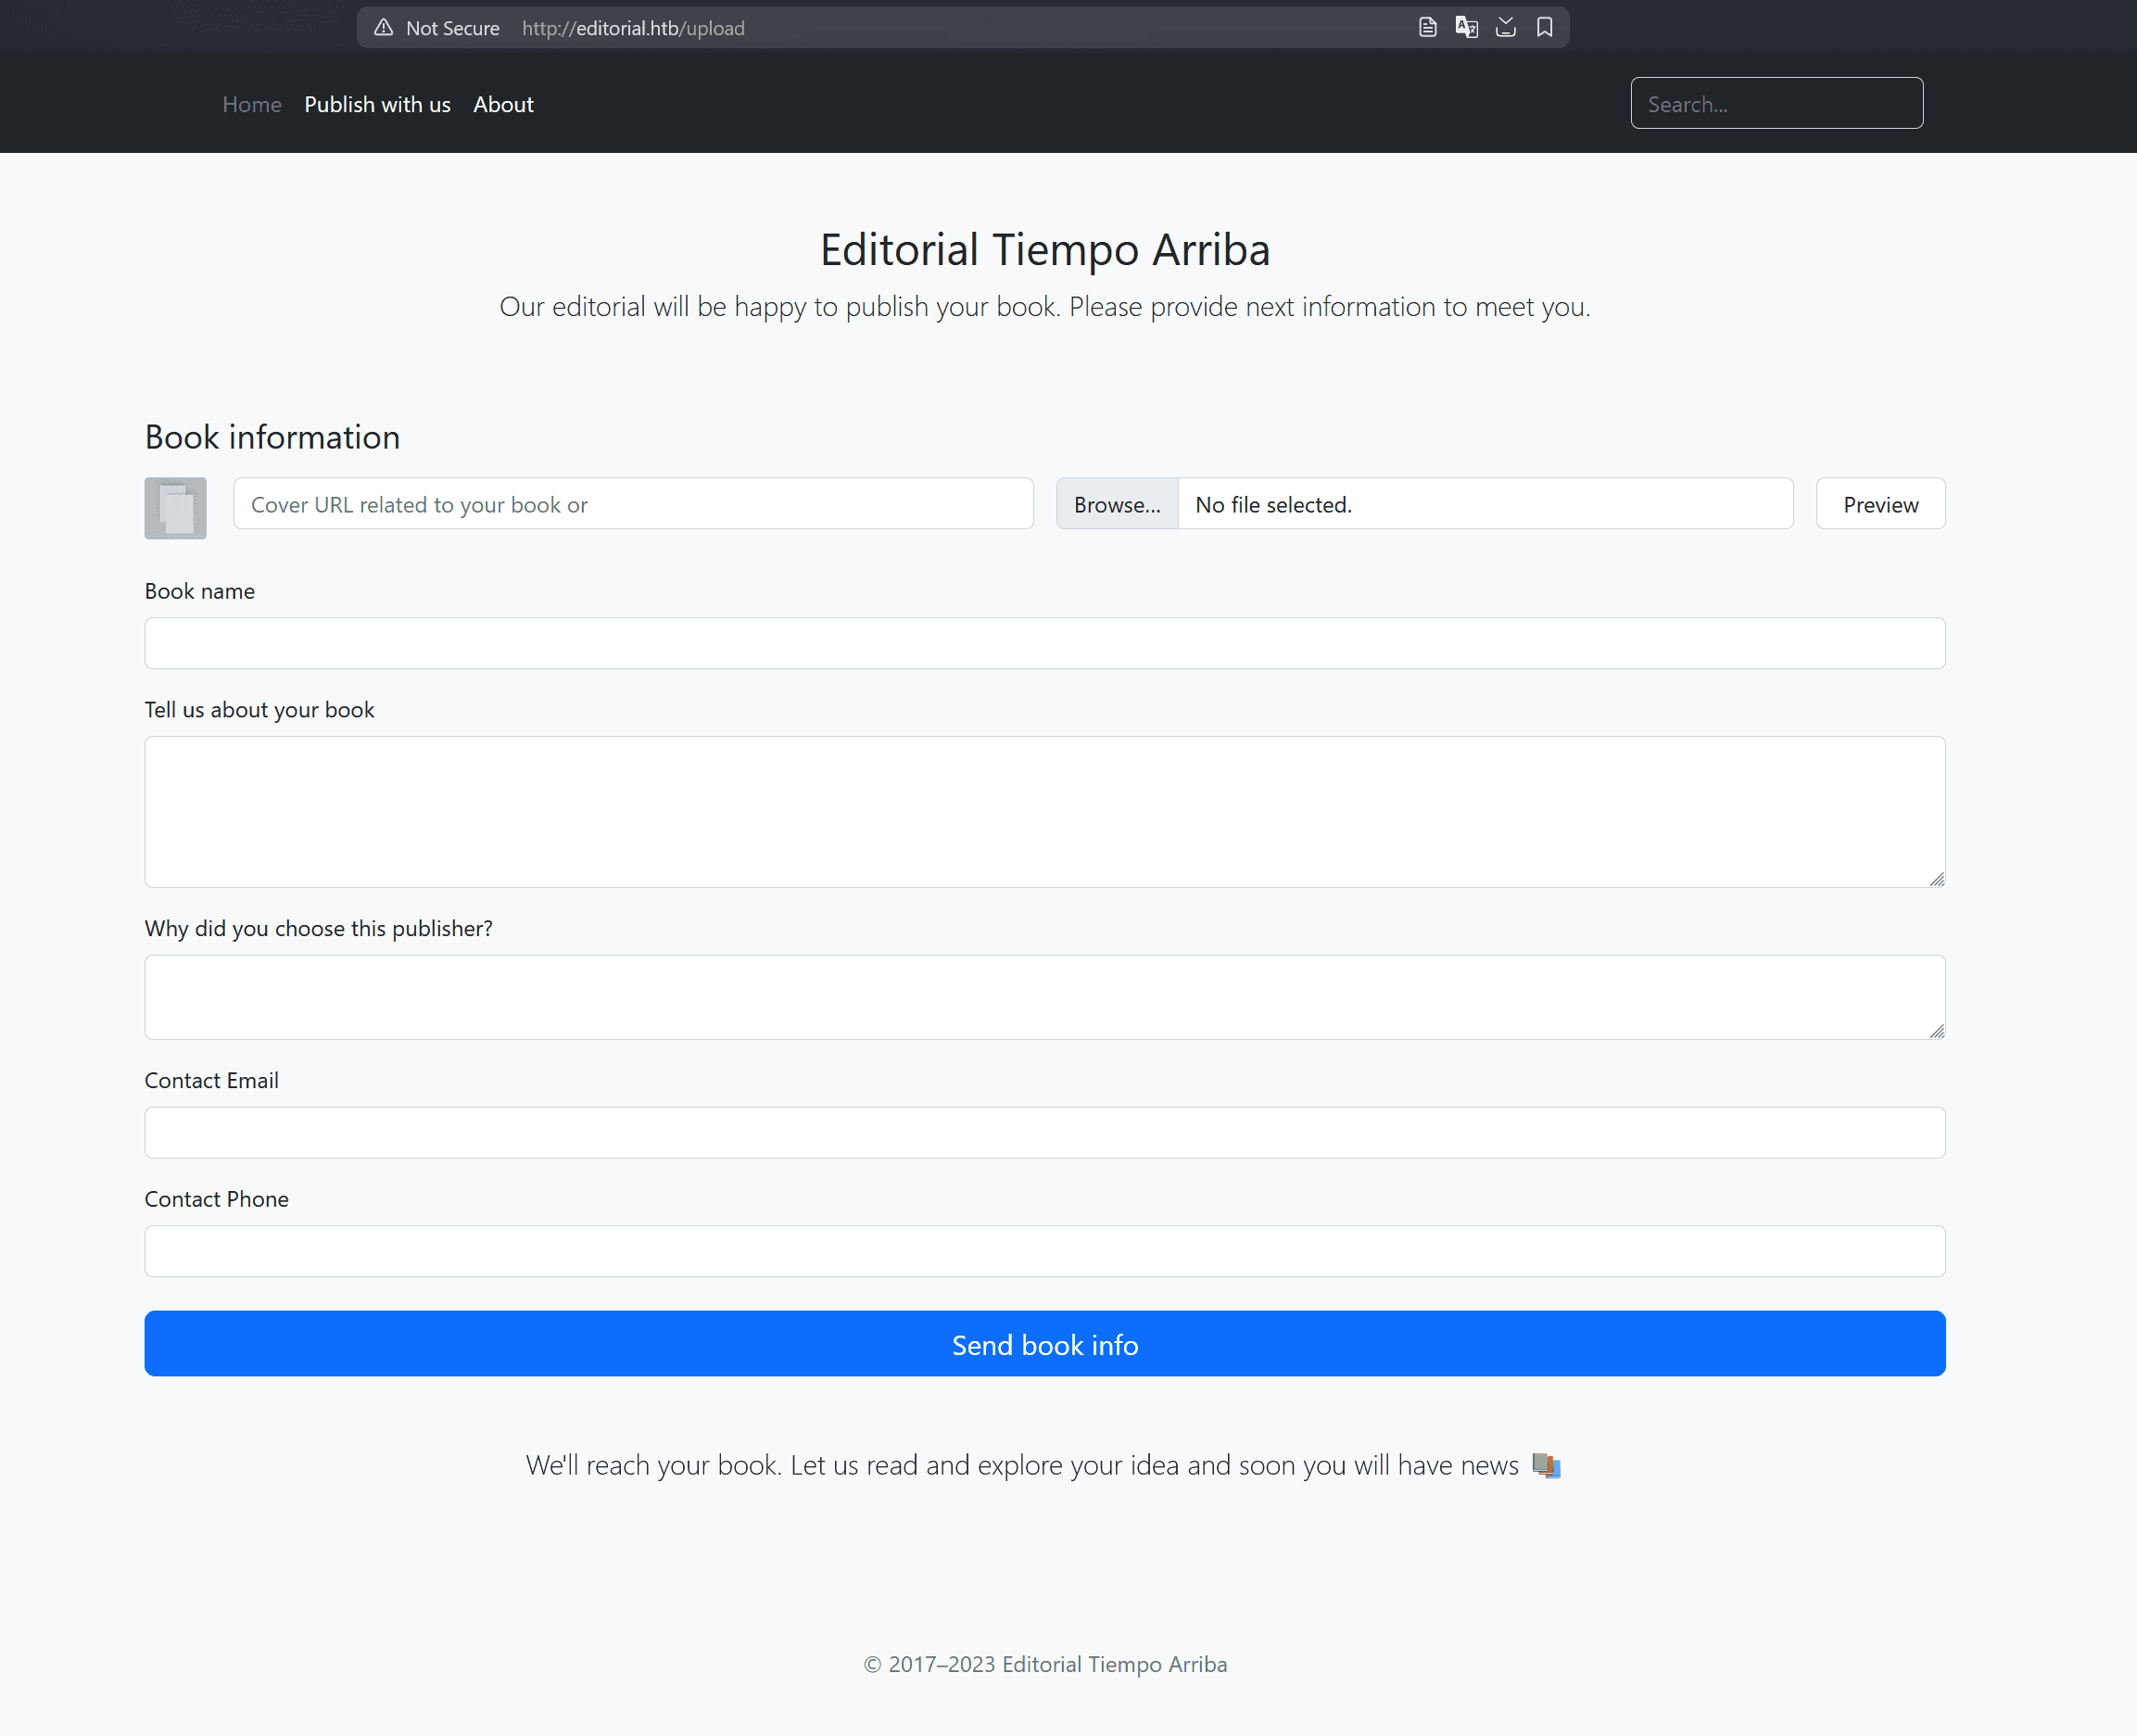Open the Home nav link

[252, 104]
